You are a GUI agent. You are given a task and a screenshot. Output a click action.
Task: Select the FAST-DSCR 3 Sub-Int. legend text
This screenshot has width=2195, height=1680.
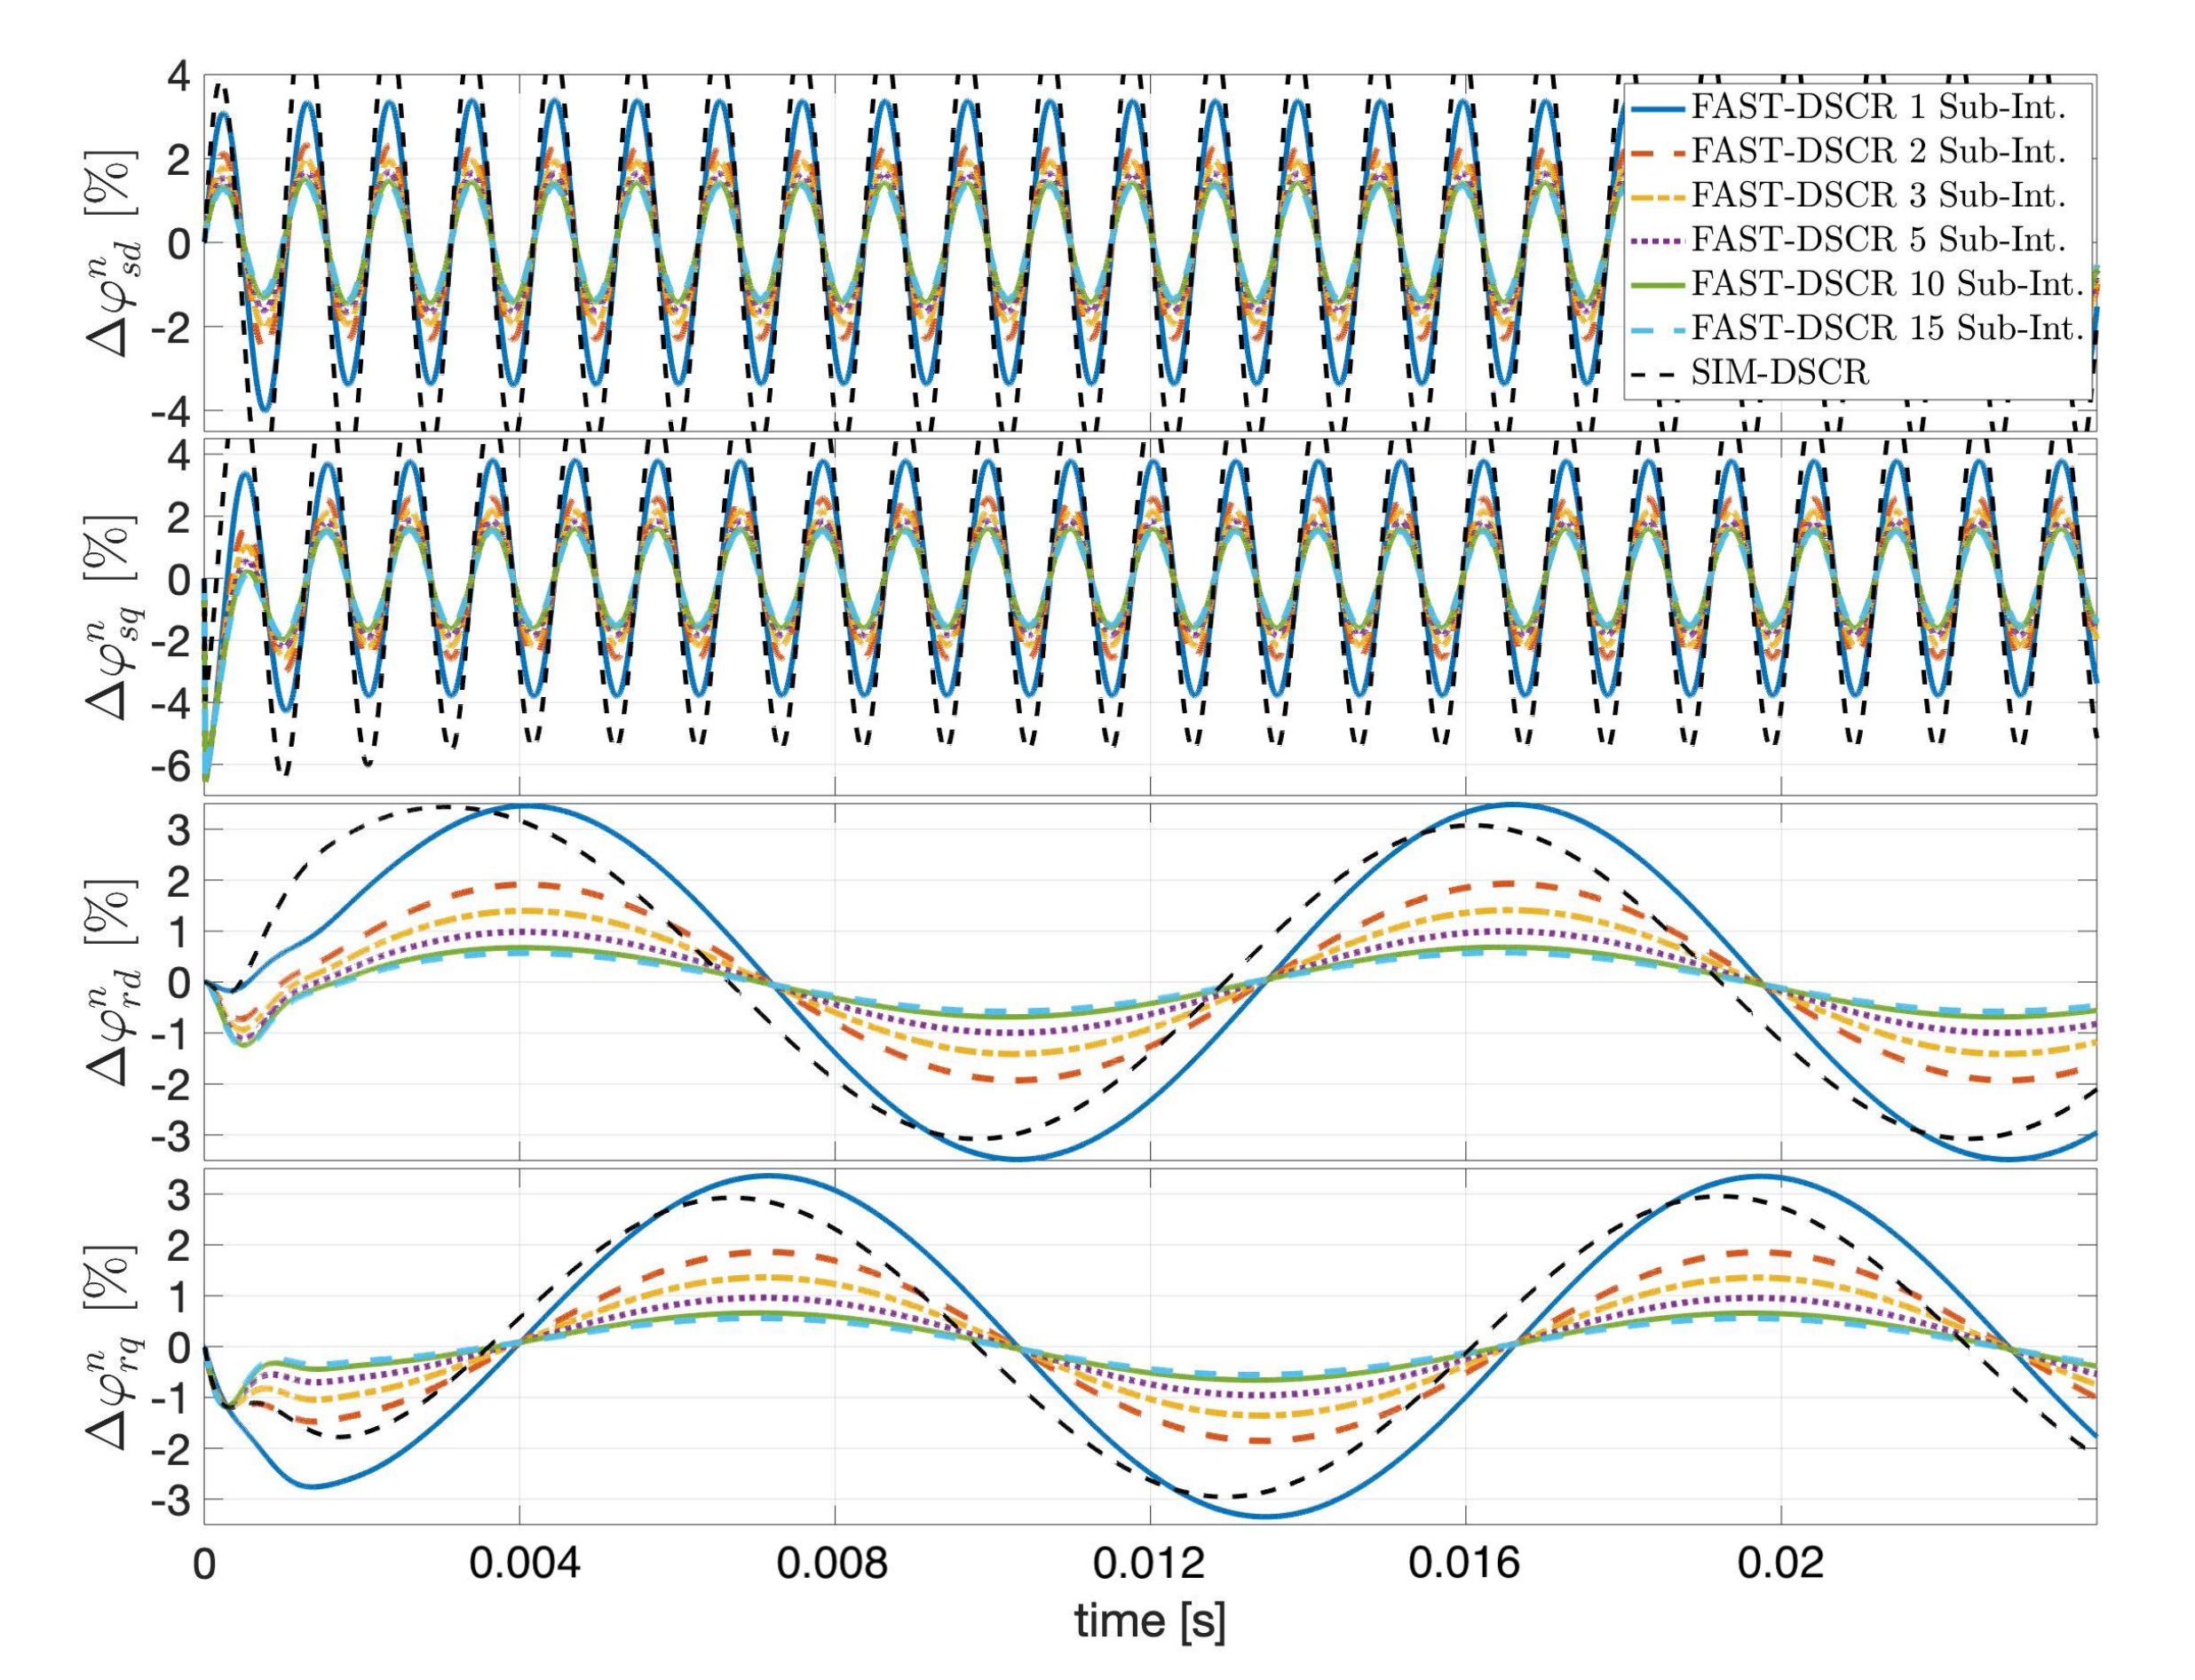pyautogui.click(x=1878, y=196)
